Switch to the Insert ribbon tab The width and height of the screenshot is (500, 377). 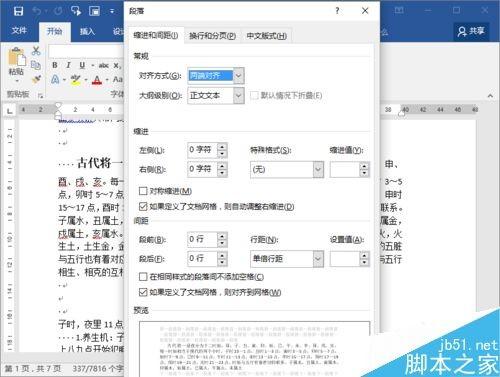87,32
